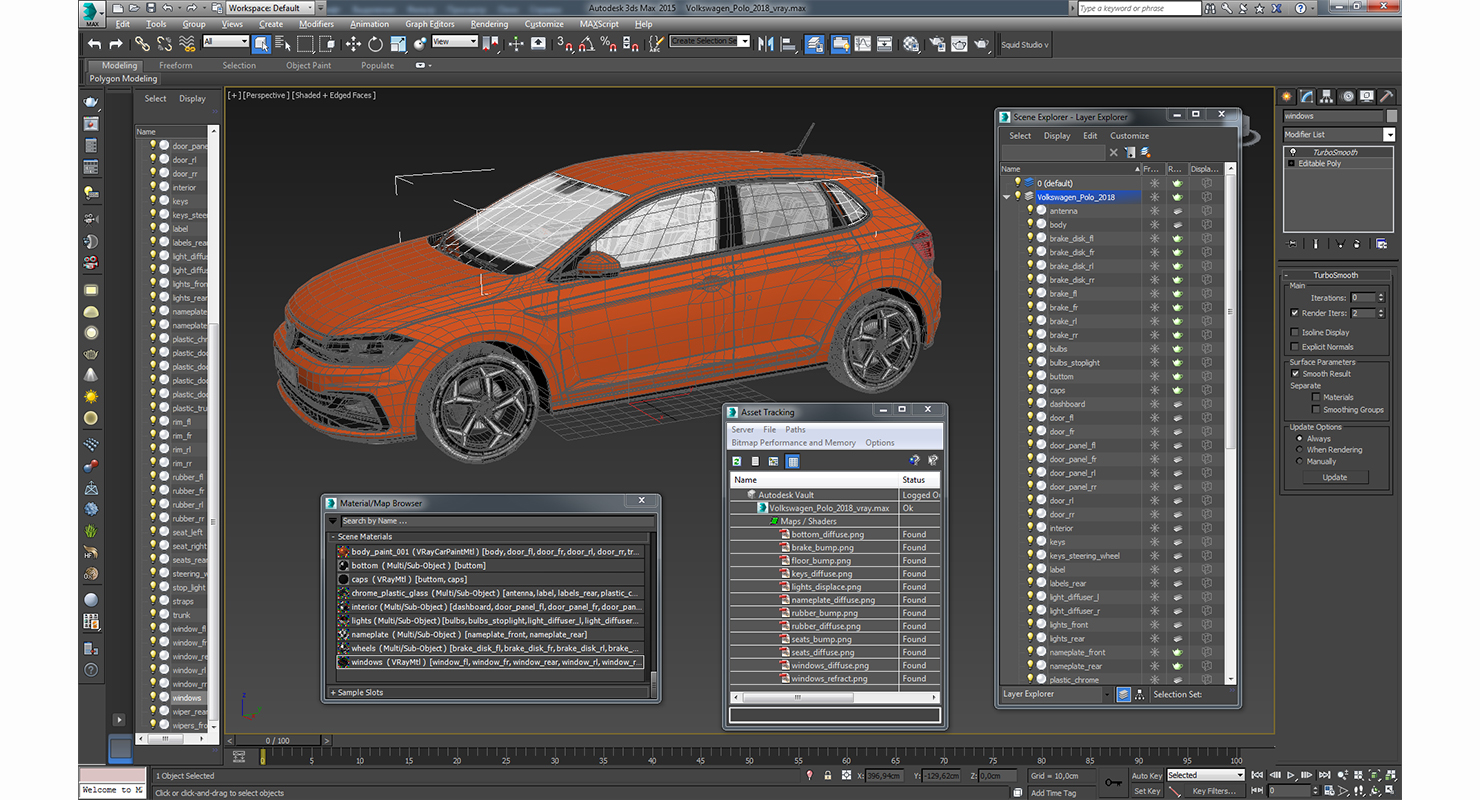Open the key mode Selected dropdown
1480x800 pixels.
(1205, 775)
